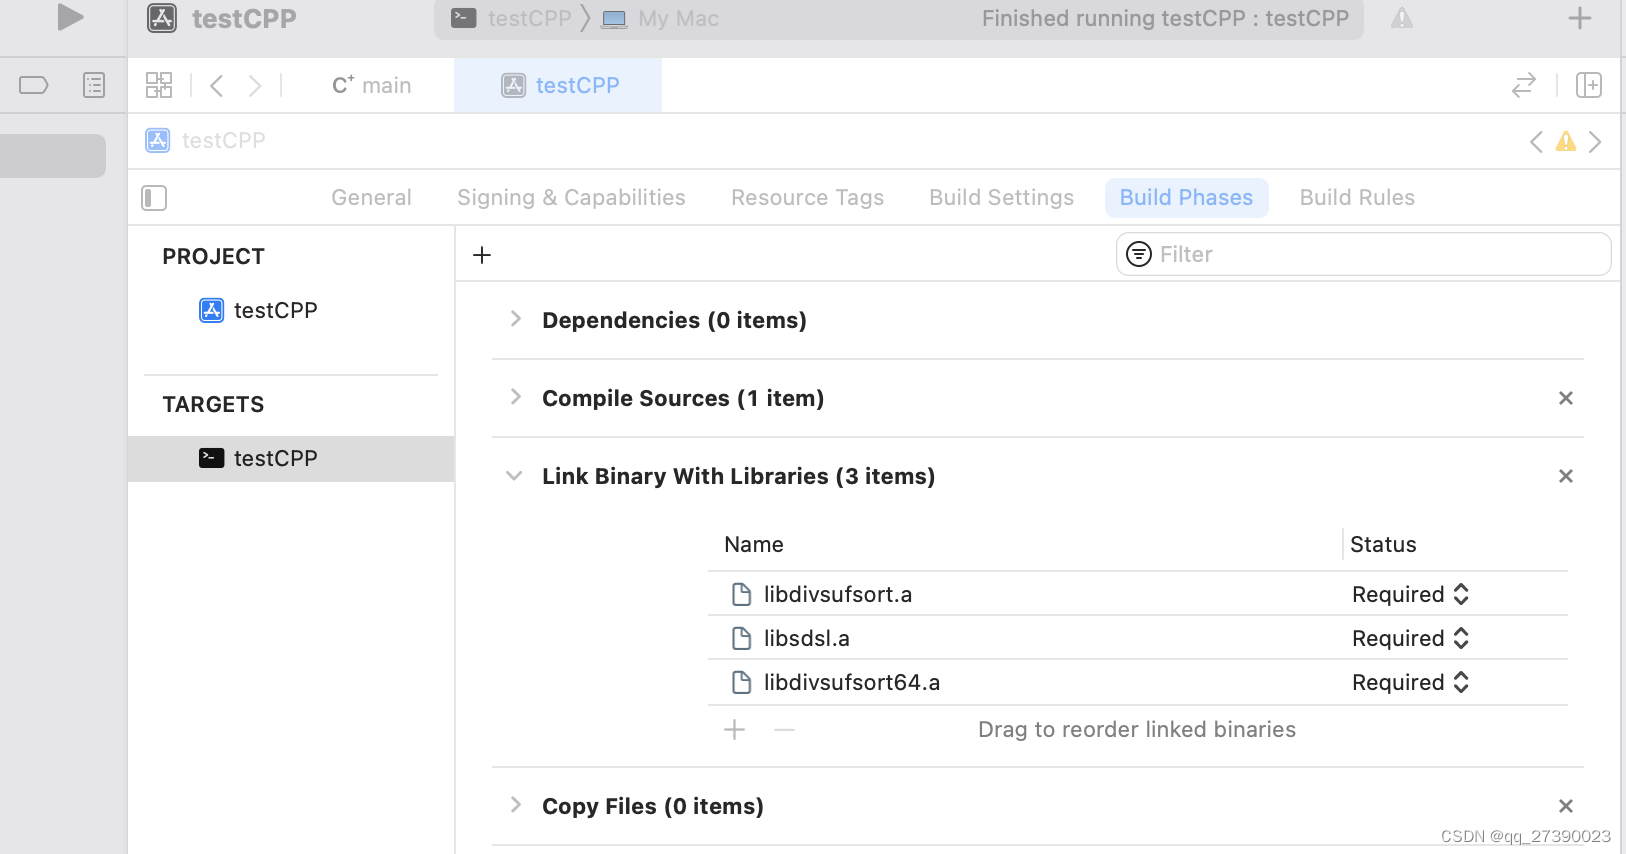Click file icon beside libdivsufsort64.a

[742, 682]
